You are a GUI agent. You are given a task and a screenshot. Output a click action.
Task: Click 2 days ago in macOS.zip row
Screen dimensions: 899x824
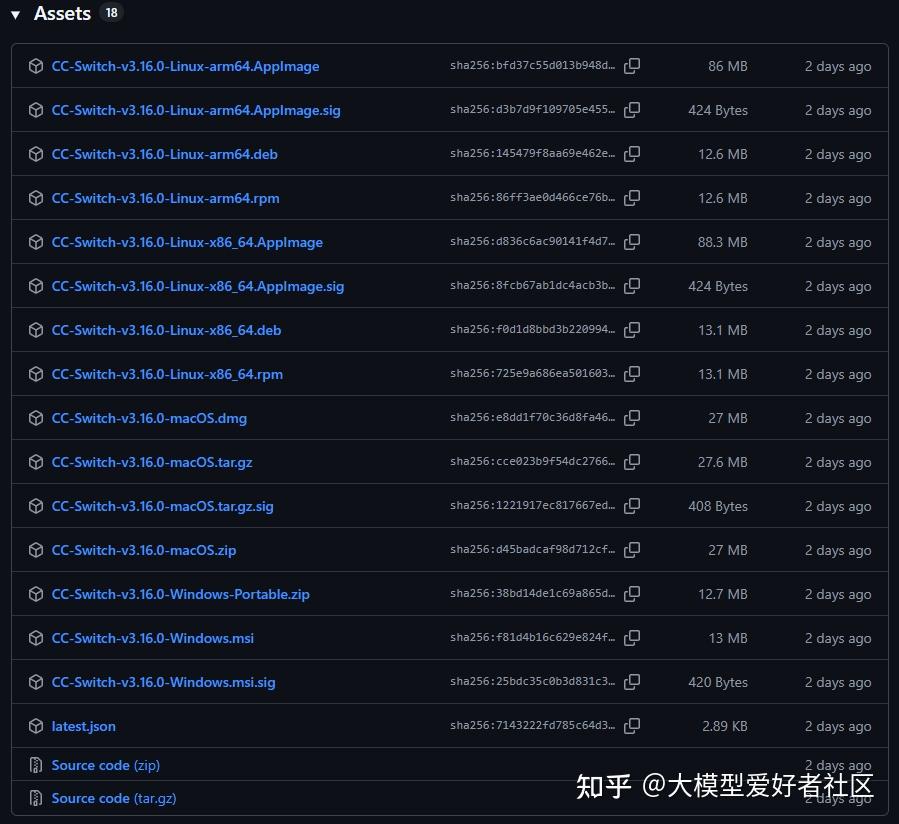tap(838, 551)
